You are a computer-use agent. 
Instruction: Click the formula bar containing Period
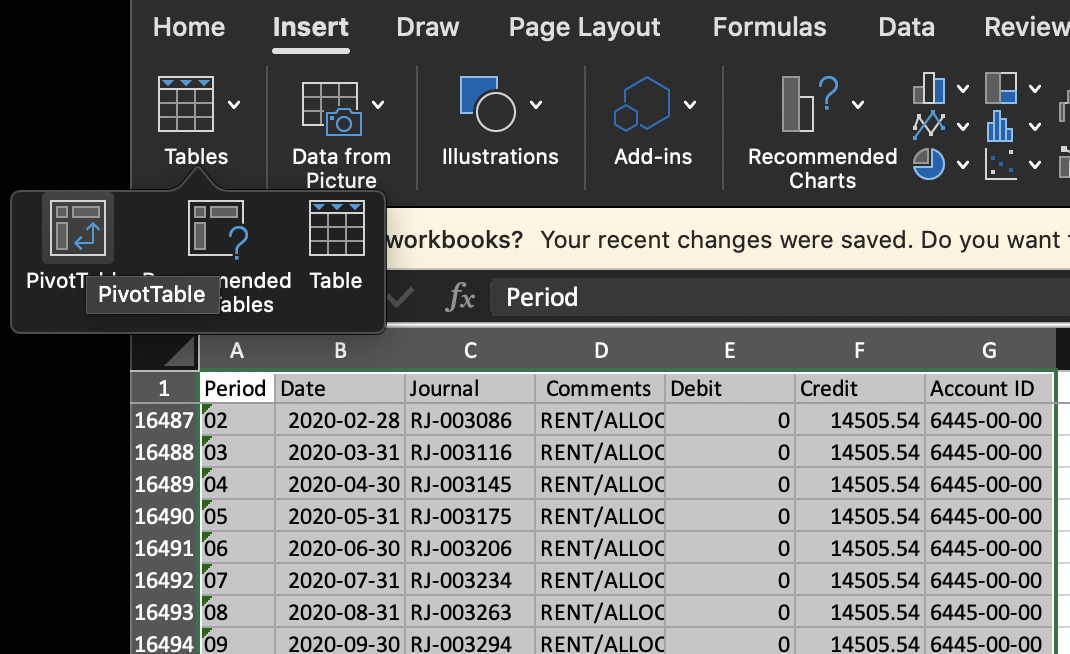coord(780,298)
